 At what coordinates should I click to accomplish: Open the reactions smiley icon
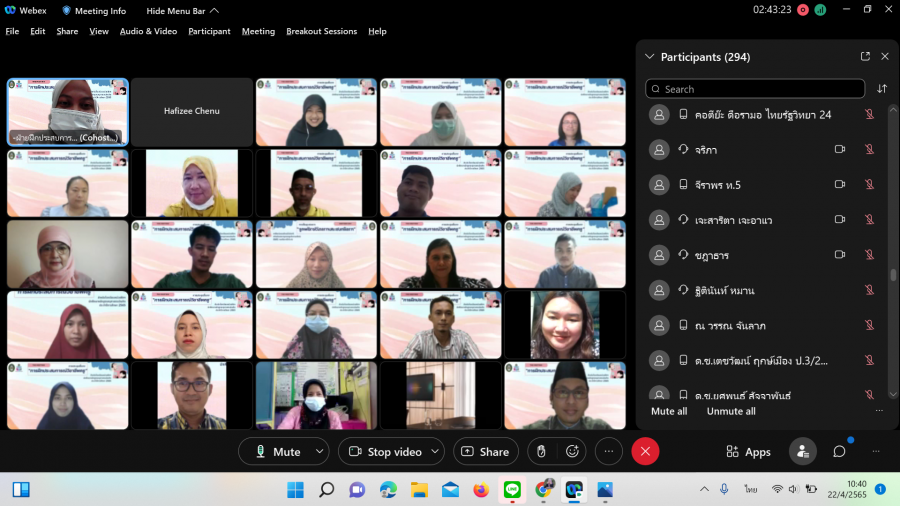[573, 452]
